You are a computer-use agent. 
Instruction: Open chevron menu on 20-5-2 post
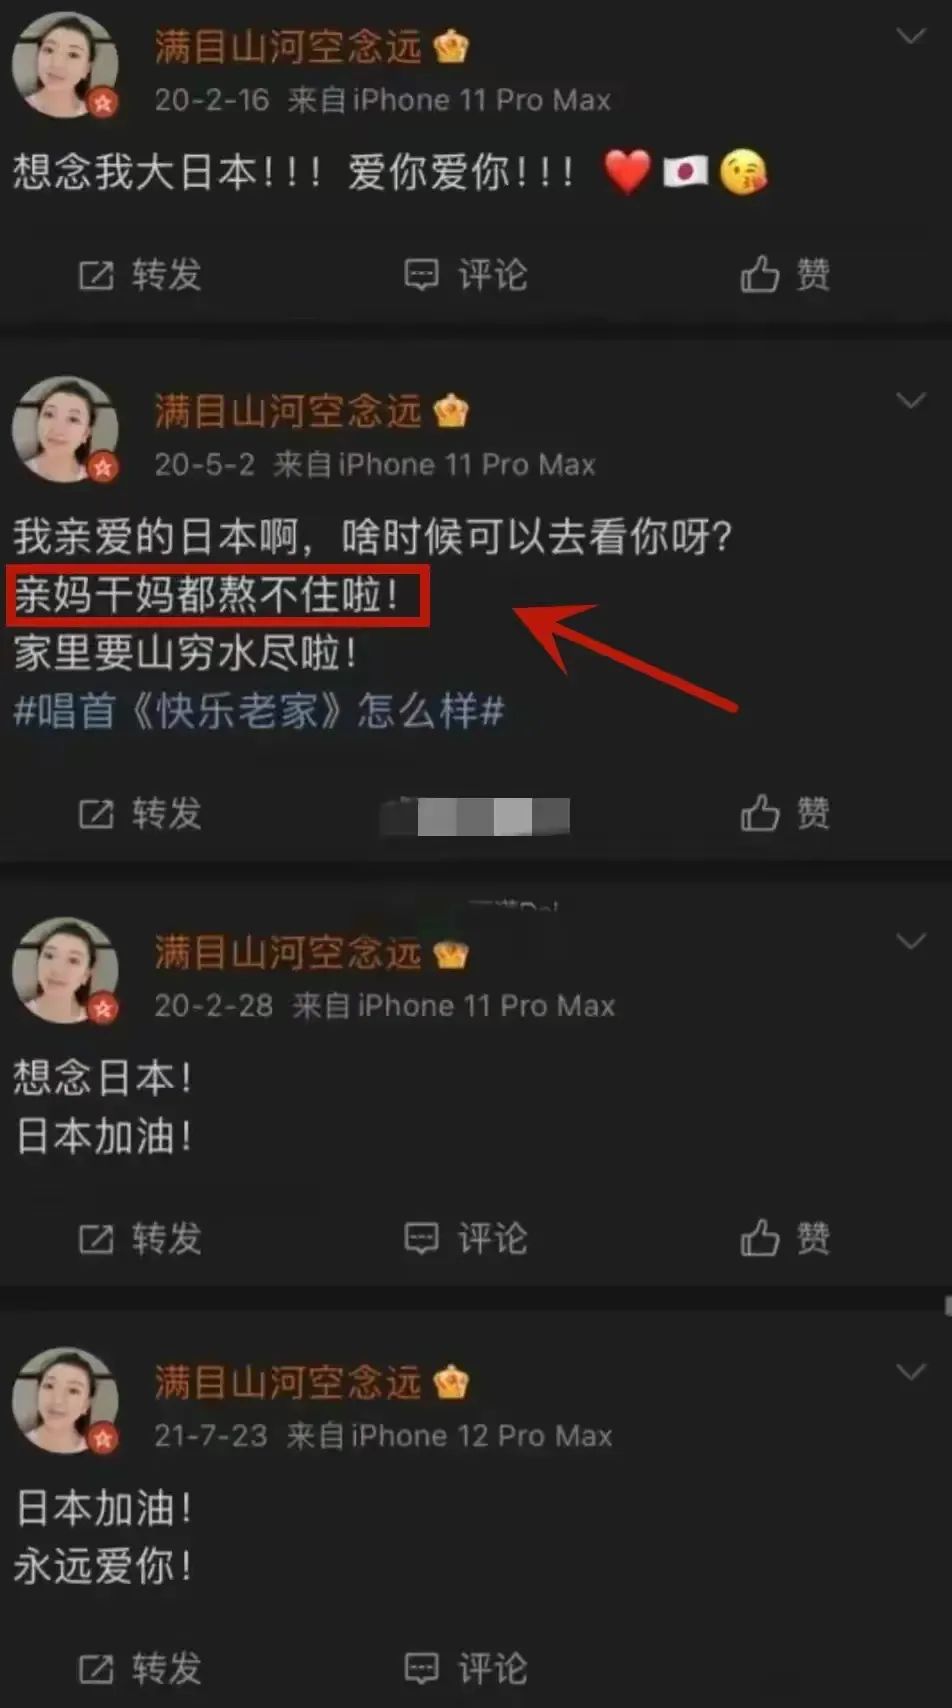pyautogui.click(x=911, y=401)
